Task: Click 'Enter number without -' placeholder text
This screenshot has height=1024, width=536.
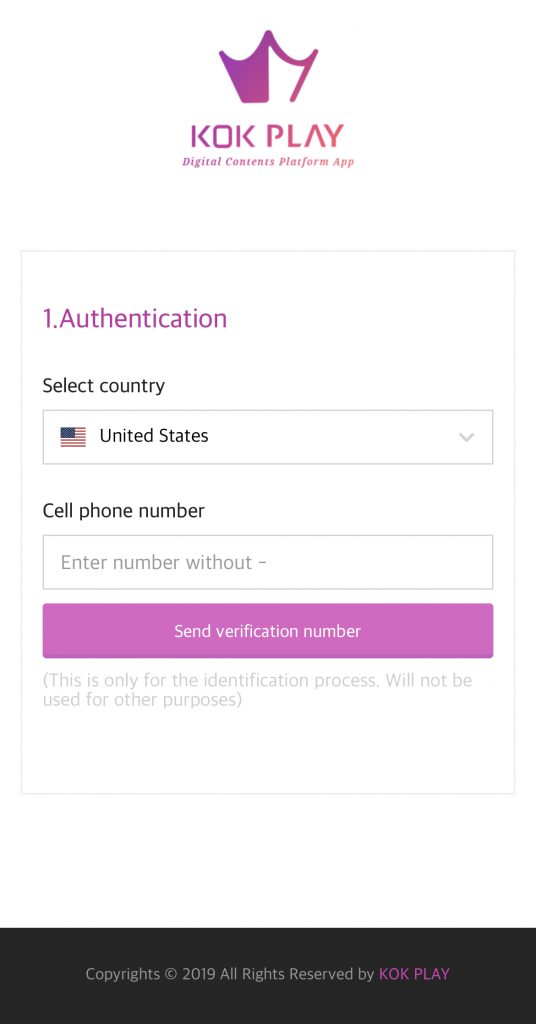Action: (x=163, y=562)
